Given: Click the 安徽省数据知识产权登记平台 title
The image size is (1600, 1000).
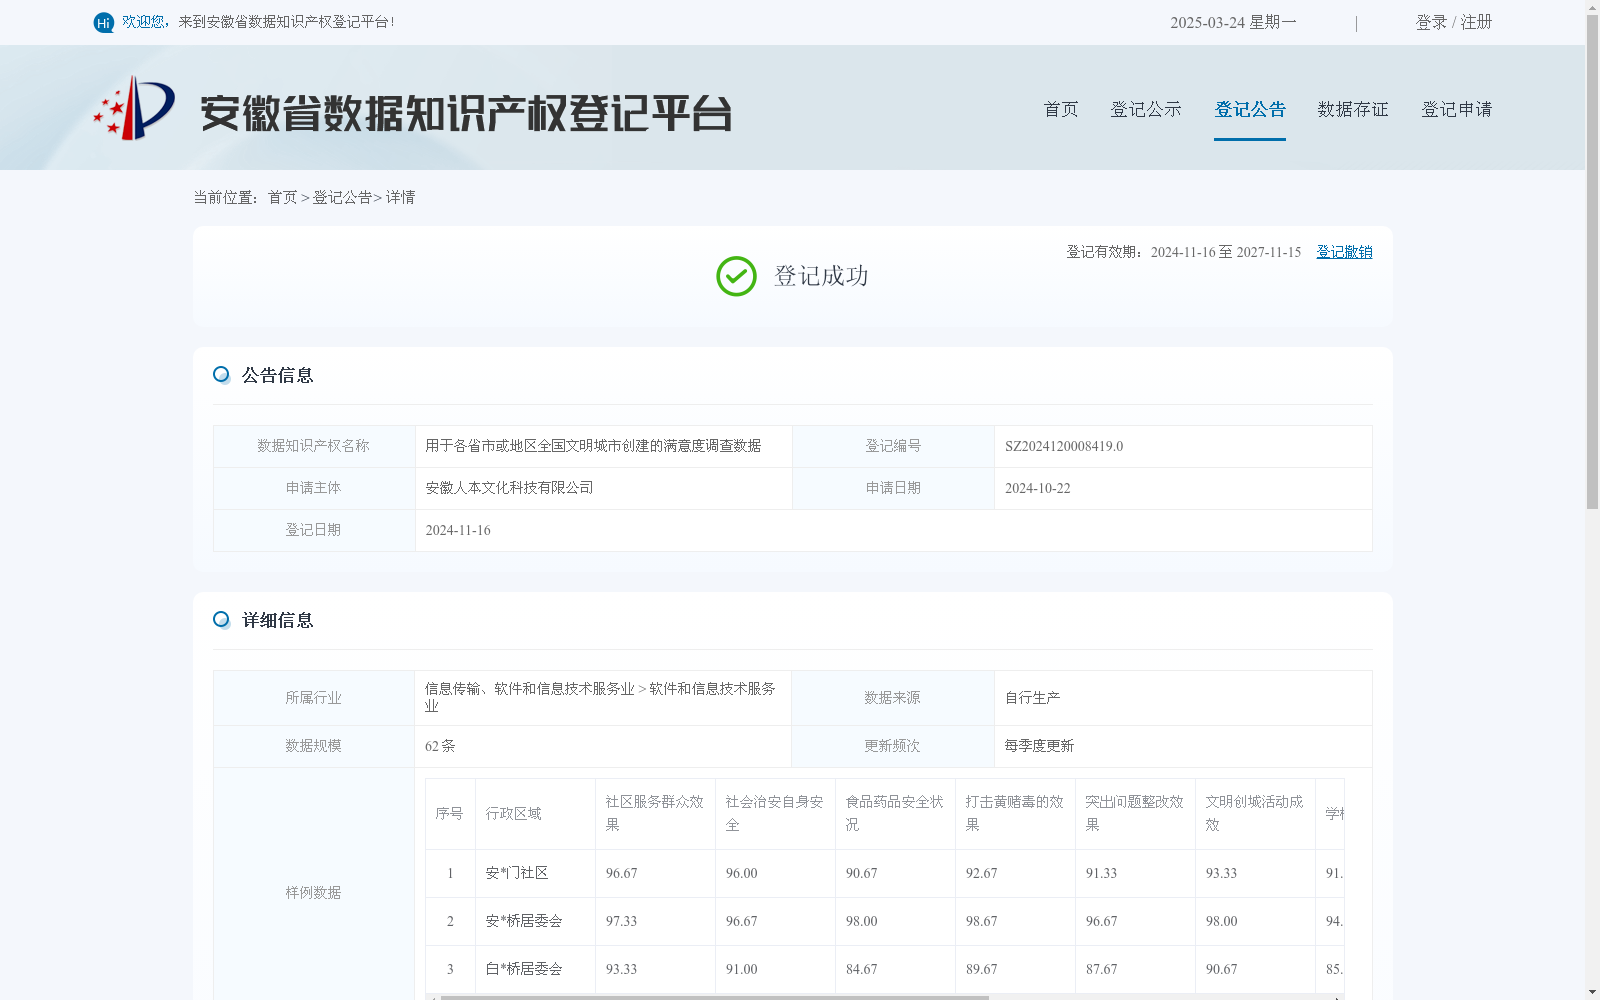Looking at the screenshot, I should (466, 113).
